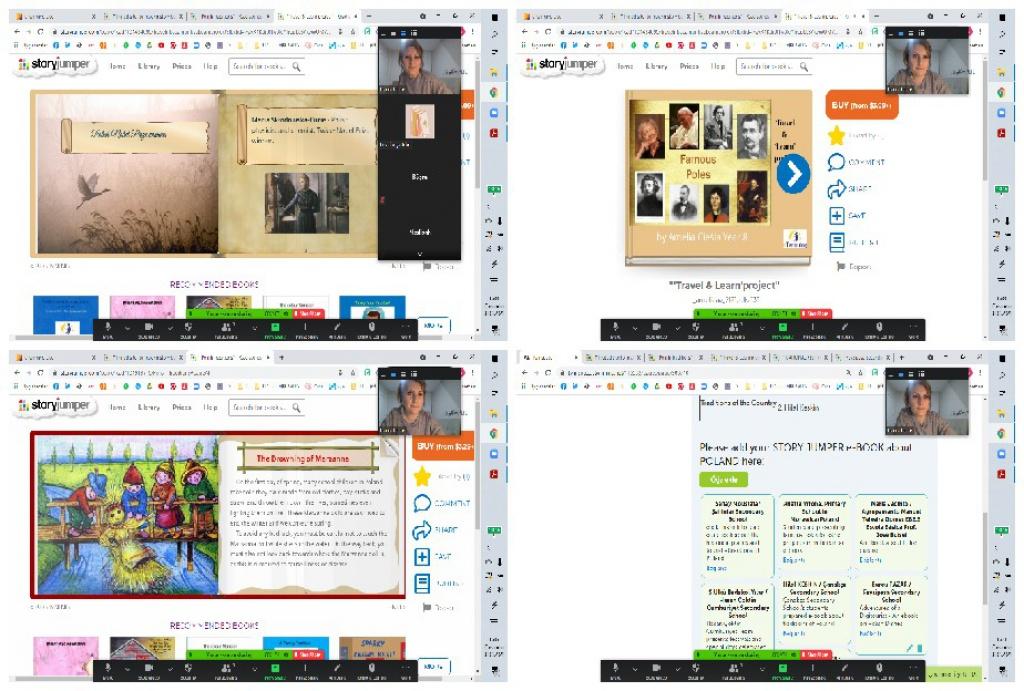The image size is (1024, 691).
Task: Toggle Zoom Mute microphone in Famous Poles screenshot
Action: [615, 327]
